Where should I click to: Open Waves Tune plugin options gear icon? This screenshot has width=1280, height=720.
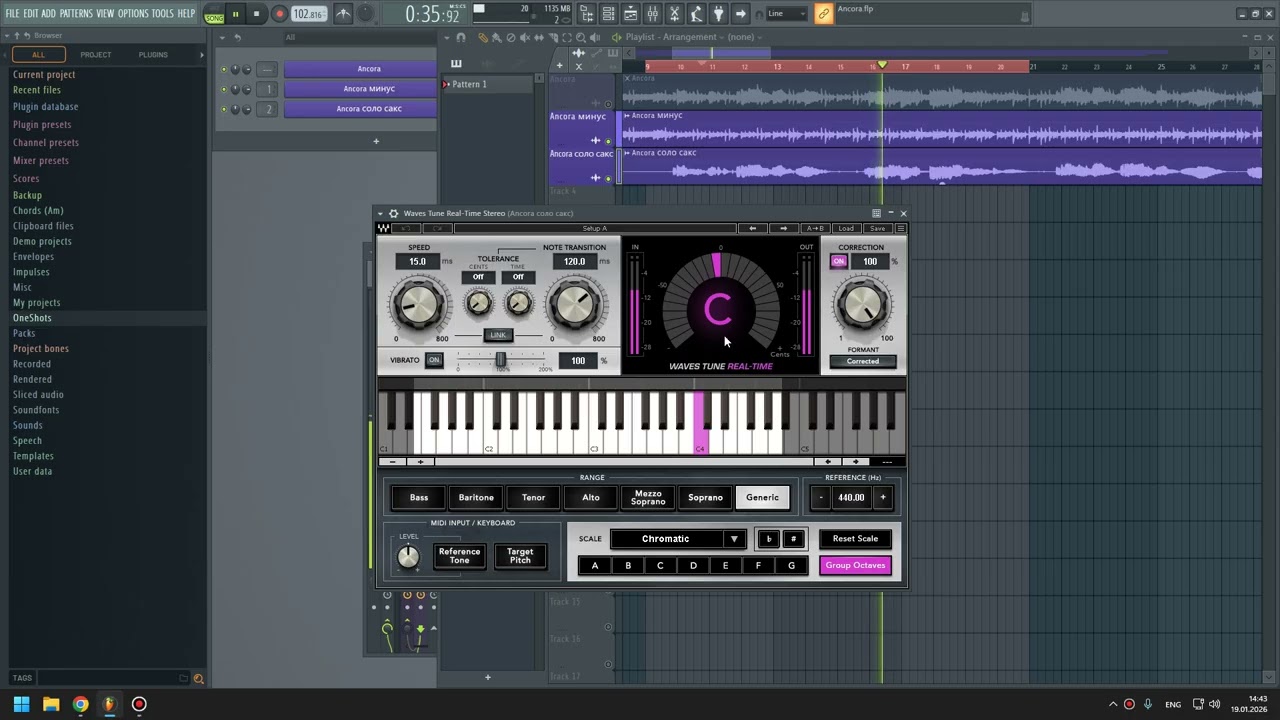[393, 213]
